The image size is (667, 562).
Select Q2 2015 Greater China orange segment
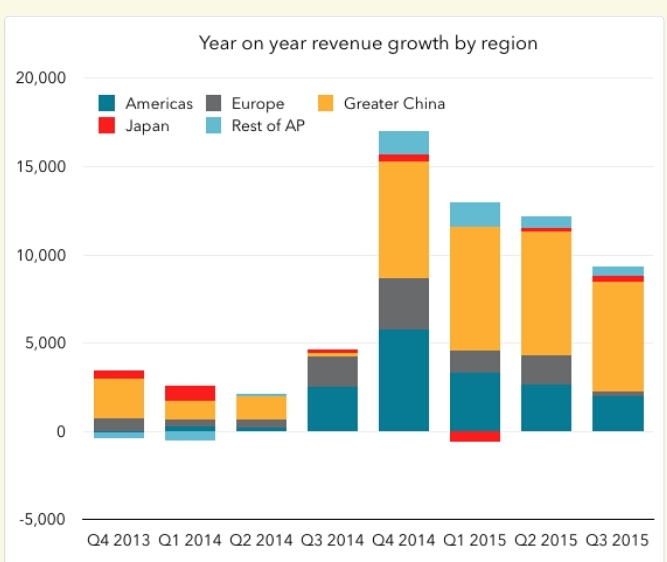point(546,294)
